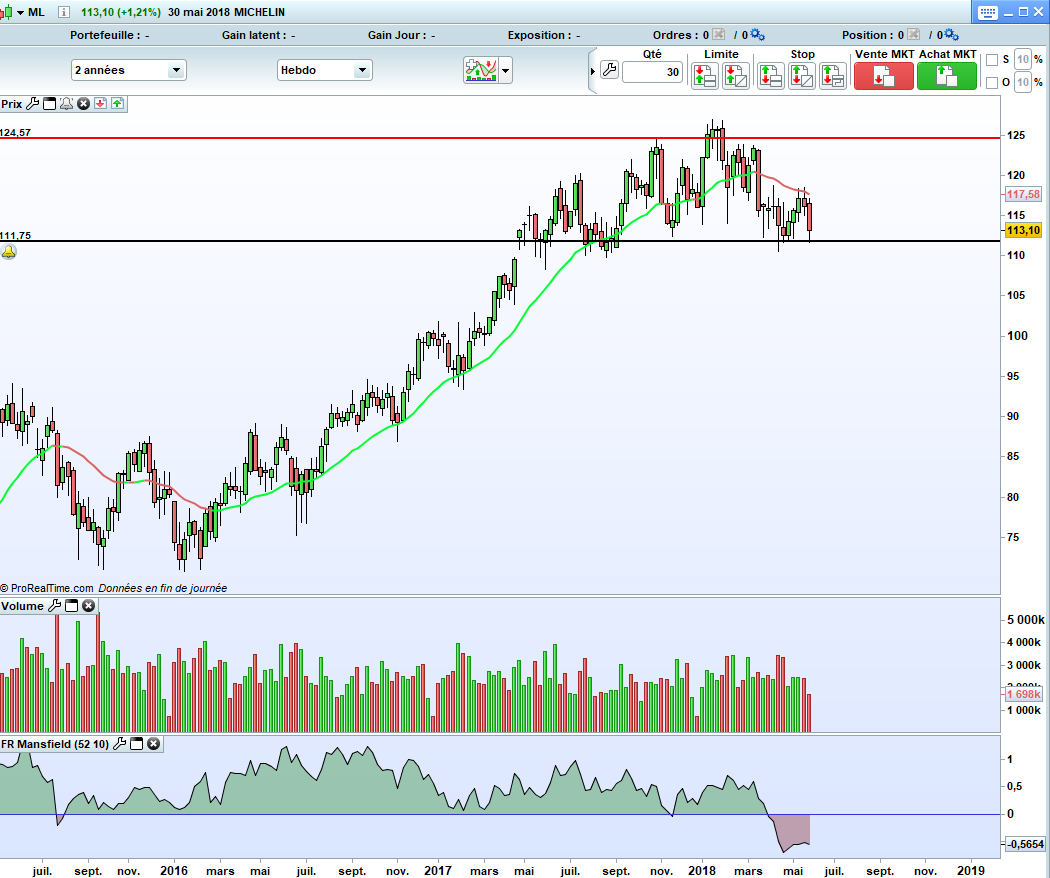The image size is (1050, 878).
Task: Click the 117,58 moving average price label
Action: [x=1023, y=194]
